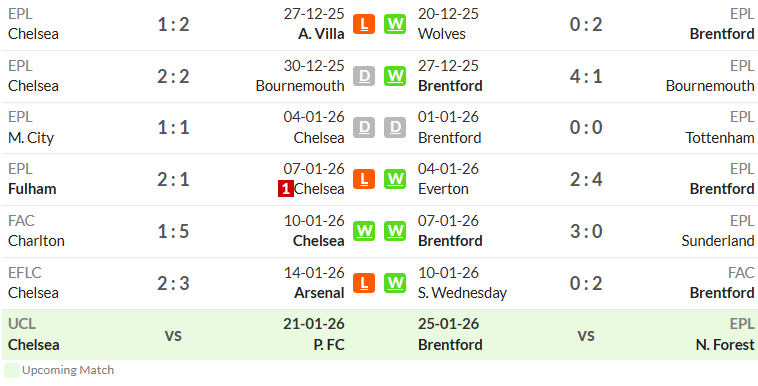This screenshot has width=758, height=386.
Task: Click the W badge for Charlton vs Chelsea
Action: 364,231
